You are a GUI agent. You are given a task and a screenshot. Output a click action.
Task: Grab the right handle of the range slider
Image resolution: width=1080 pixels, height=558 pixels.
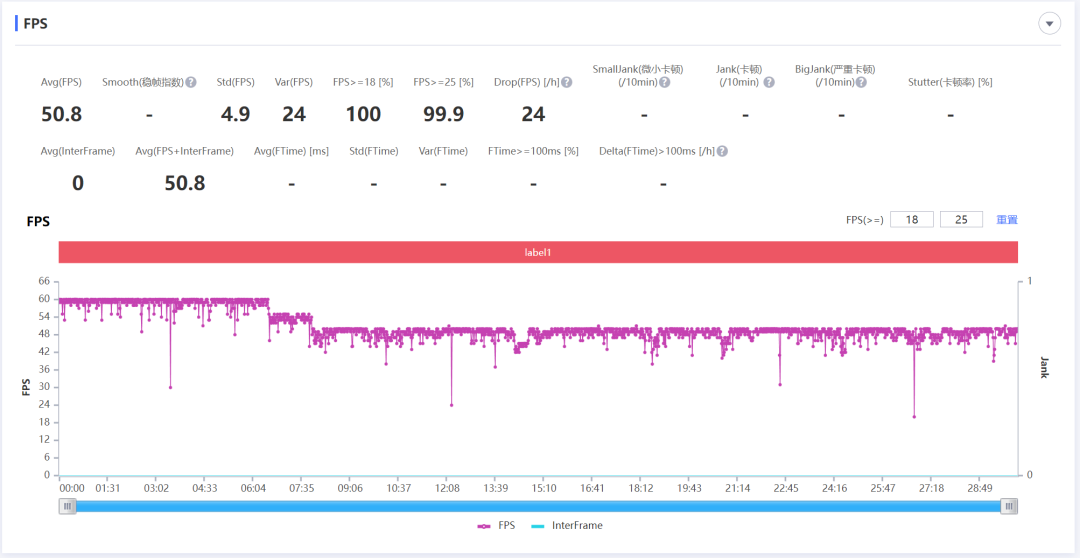point(1009,506)
